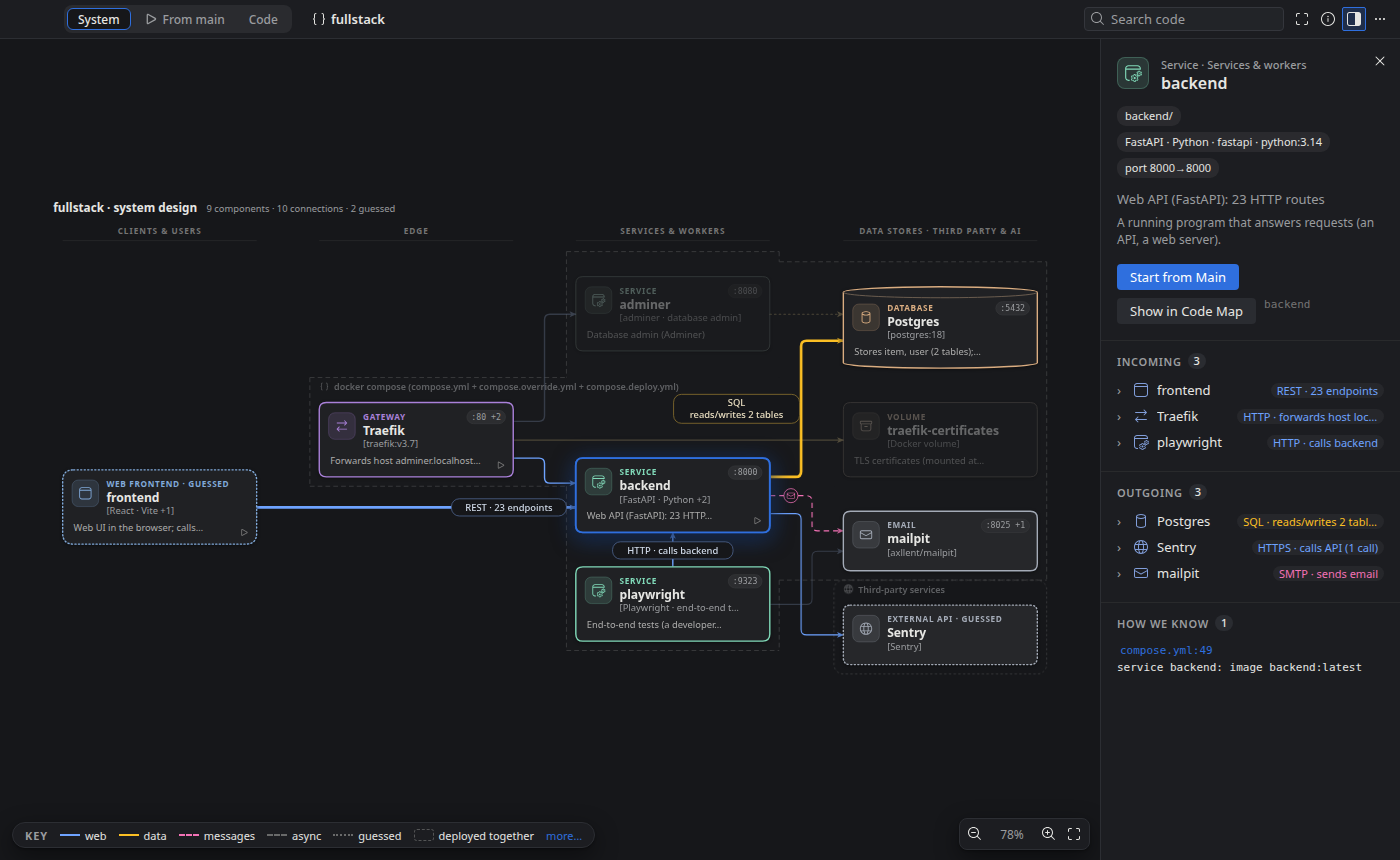Toggle the right side panel button
This screenshot has height=860, width=1400.
click(x=1354, y=19)
